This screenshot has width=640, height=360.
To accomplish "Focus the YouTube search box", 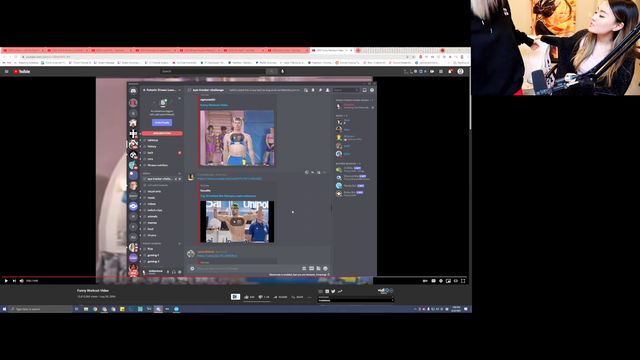I will click(x=212, y=71).
